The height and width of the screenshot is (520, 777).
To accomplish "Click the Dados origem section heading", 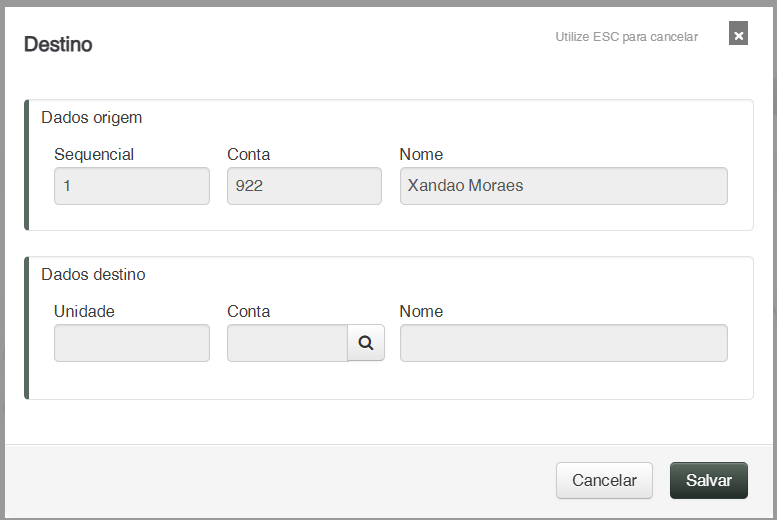I will (x=92, y=118).
